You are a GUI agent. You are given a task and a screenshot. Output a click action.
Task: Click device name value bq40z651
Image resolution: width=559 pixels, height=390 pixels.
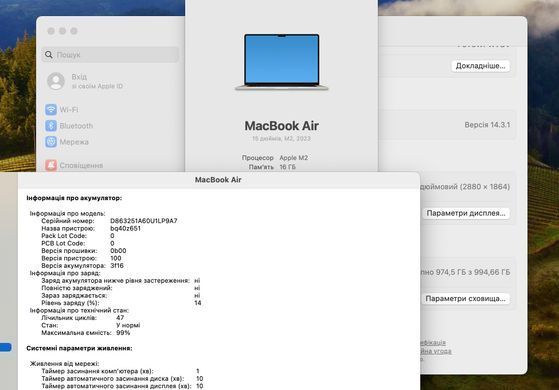pyautogui.click(x=125, y=228)
